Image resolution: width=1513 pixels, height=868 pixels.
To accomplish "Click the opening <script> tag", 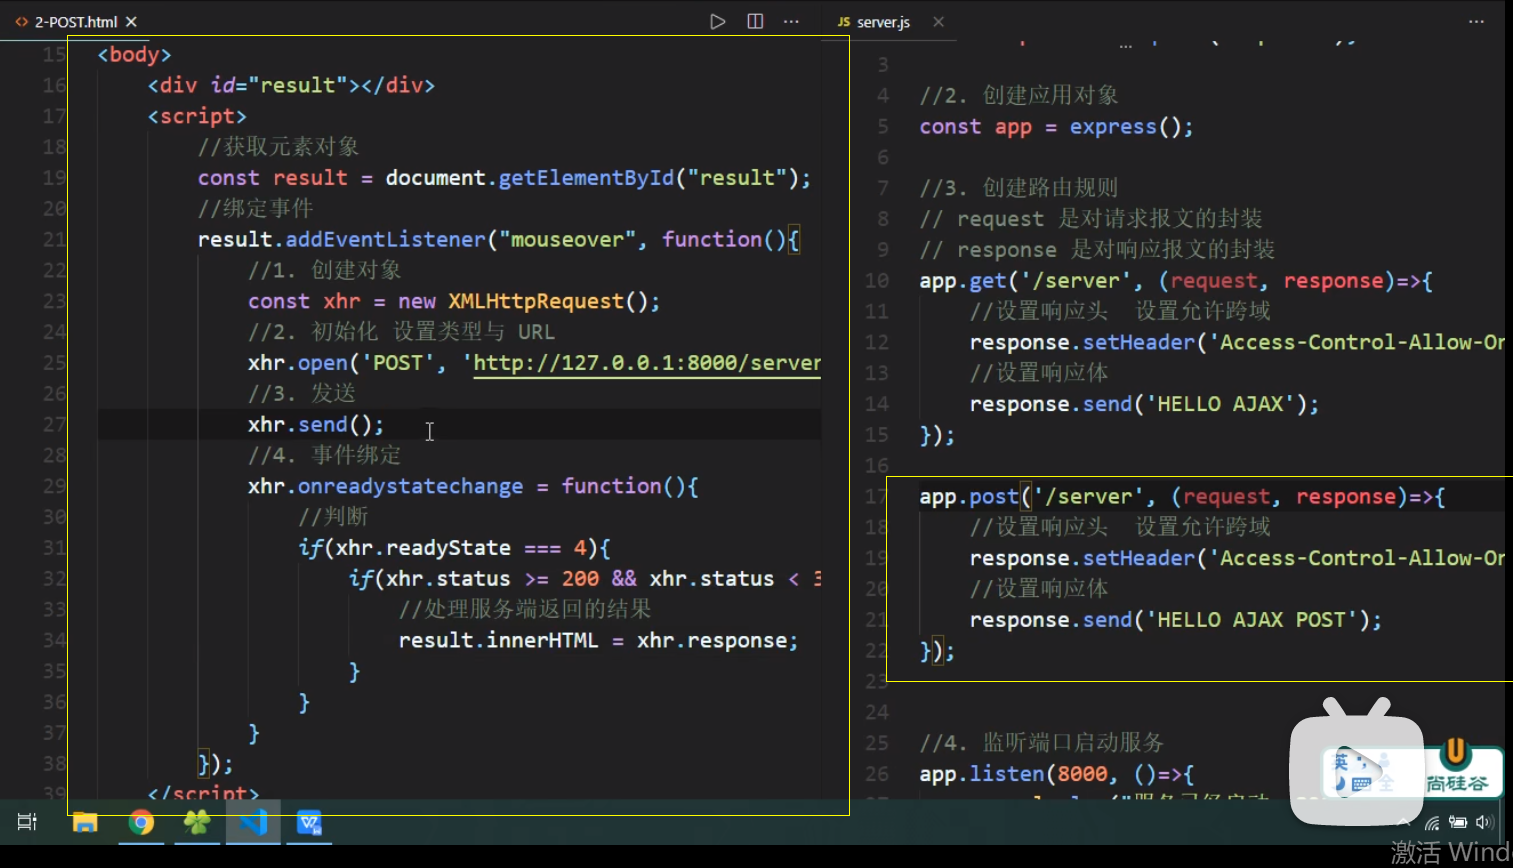I will [197, 117].
